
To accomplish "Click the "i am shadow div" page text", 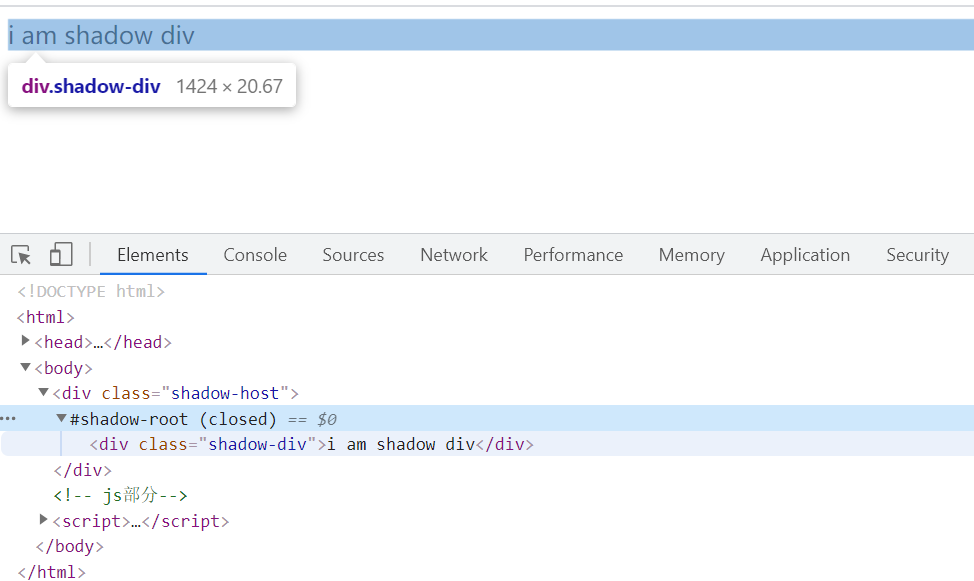I will coord(101,35).
